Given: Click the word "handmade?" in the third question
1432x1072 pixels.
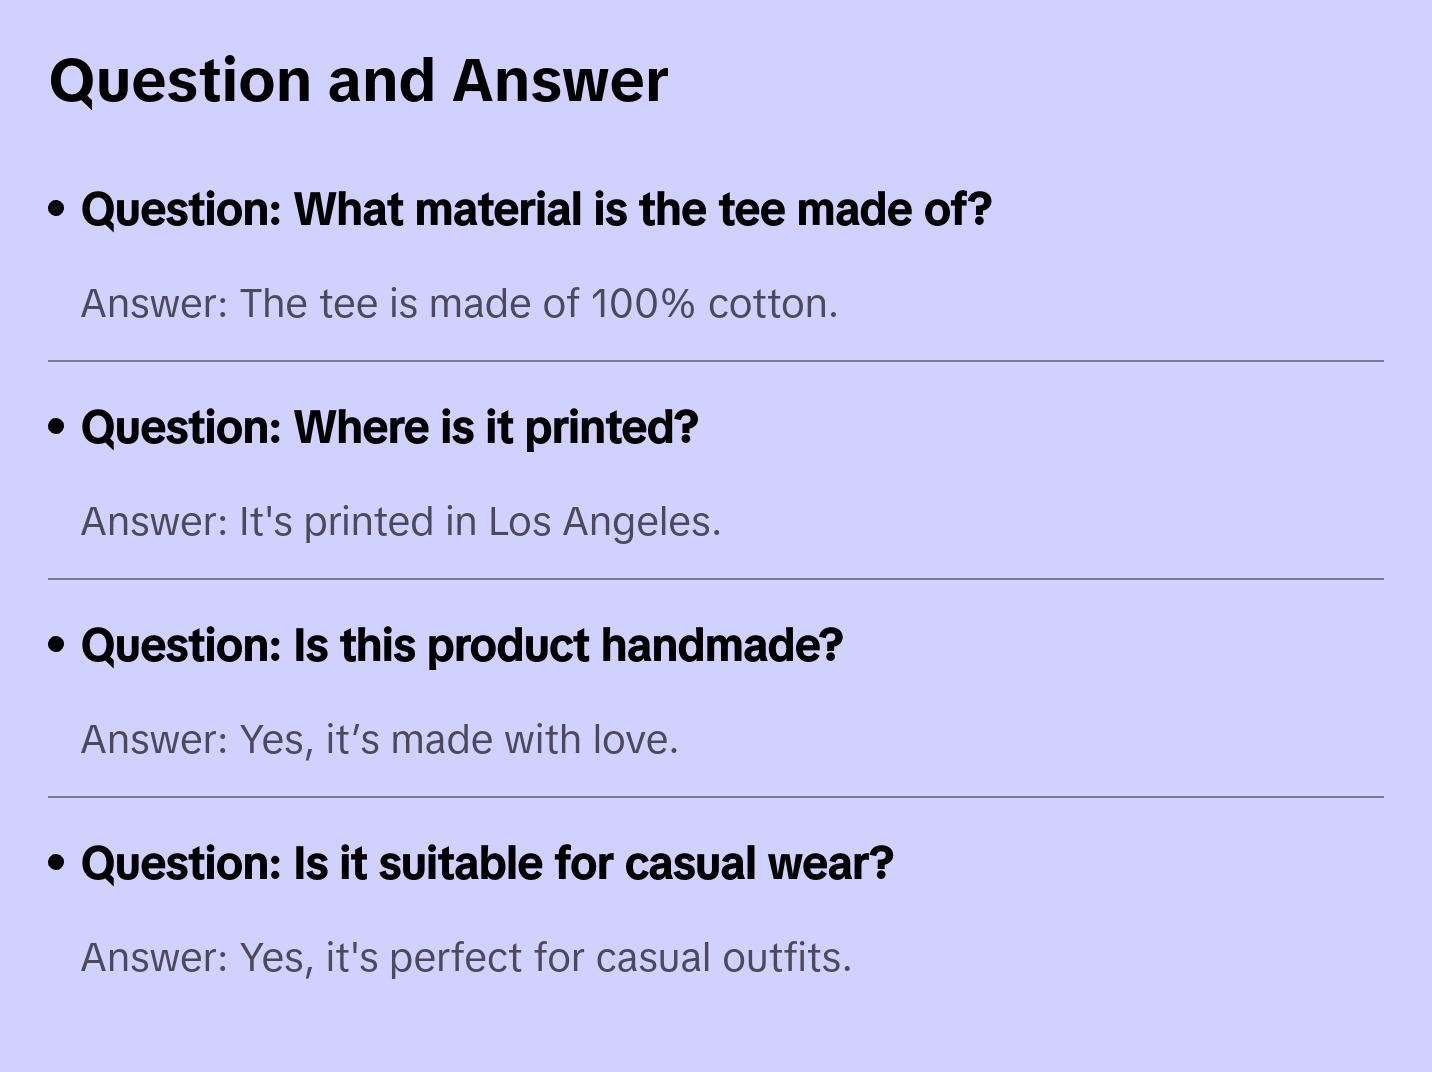Looking at the screenshot, I should click(722, 646).
